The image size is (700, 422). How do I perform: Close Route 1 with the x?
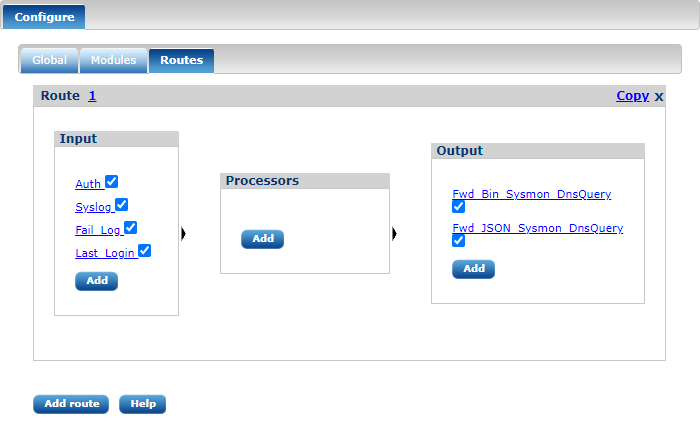click(x=659, y=96)
